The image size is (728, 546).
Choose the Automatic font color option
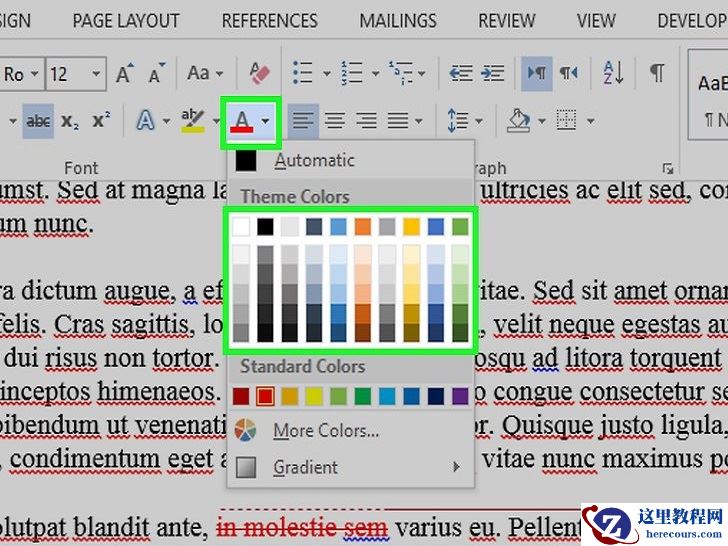click(x=351, y=161)
